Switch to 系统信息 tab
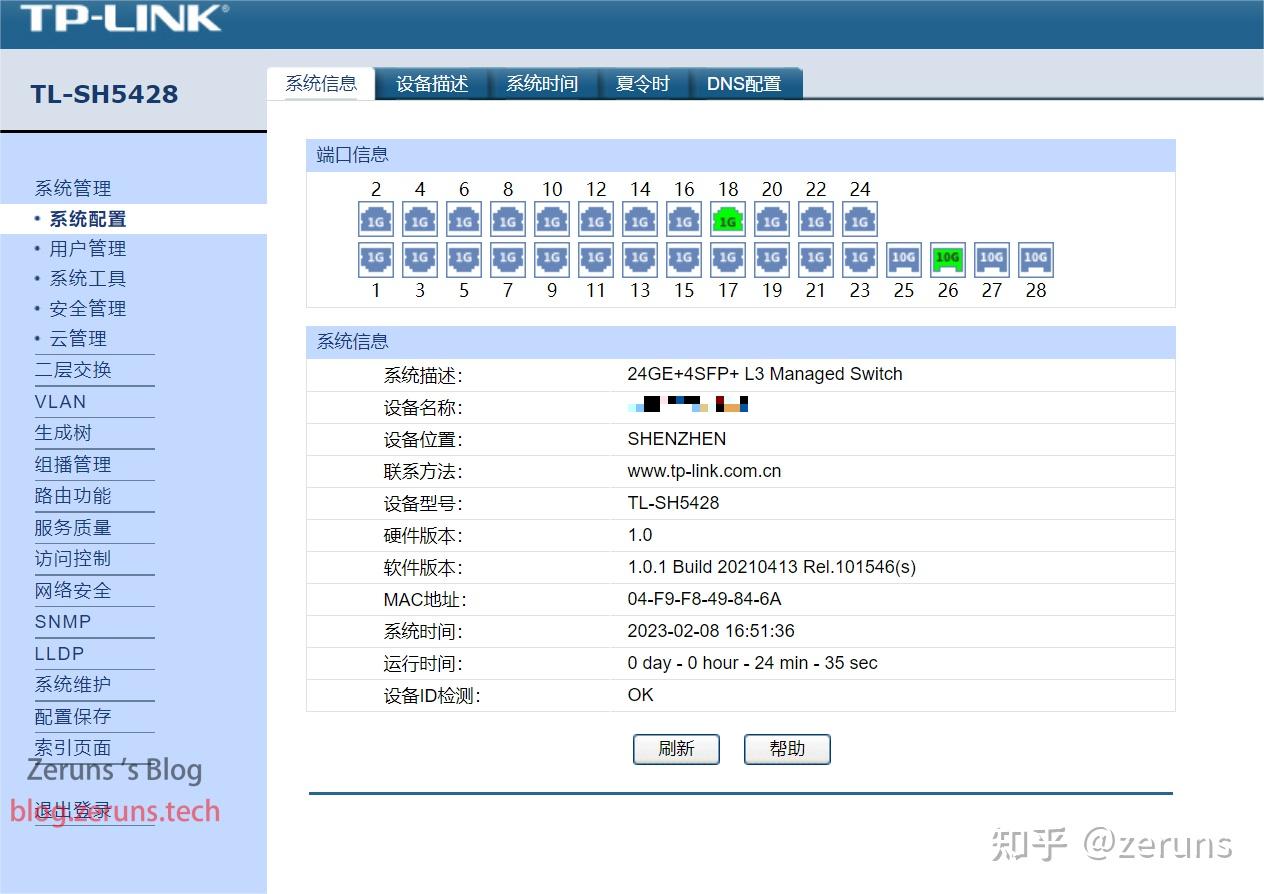 point(321,84)
